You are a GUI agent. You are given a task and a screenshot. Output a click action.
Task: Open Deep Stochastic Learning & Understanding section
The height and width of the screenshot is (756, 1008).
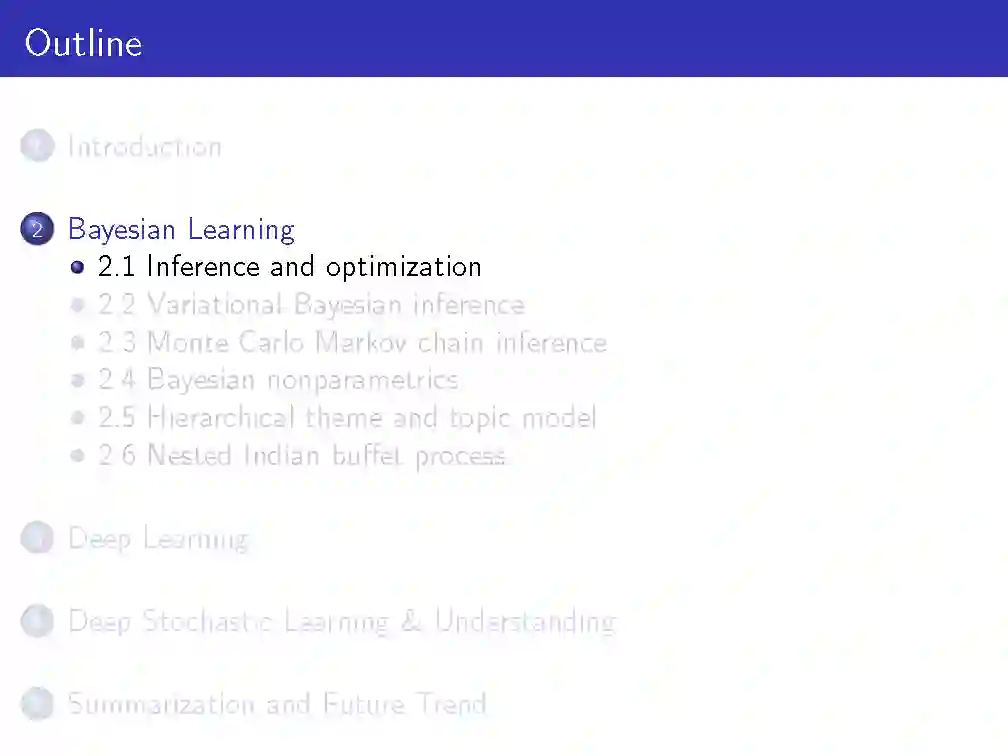click(x=341, y=622)
